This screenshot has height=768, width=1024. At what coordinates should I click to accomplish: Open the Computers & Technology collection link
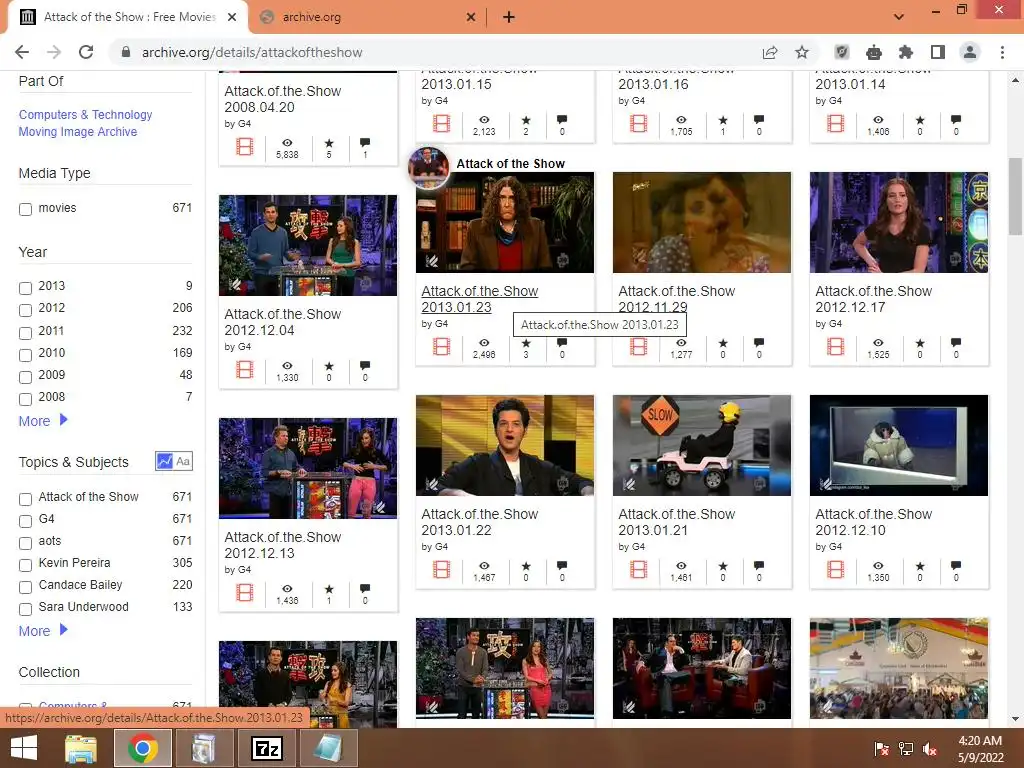pyautogui.click(x=86, y=114)
